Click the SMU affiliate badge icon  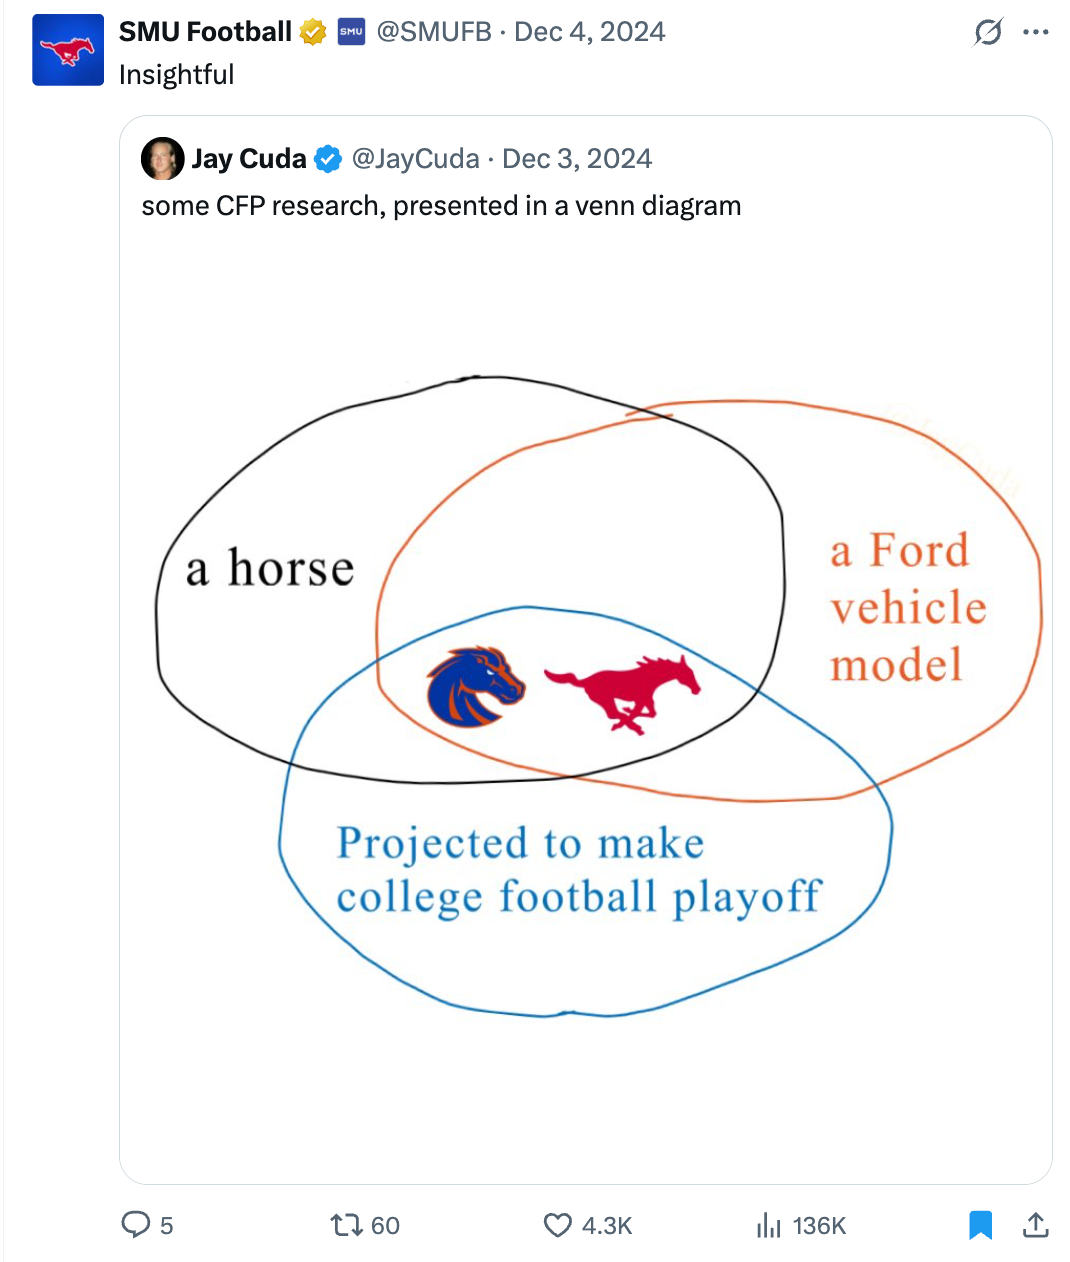tap(351, 32)
